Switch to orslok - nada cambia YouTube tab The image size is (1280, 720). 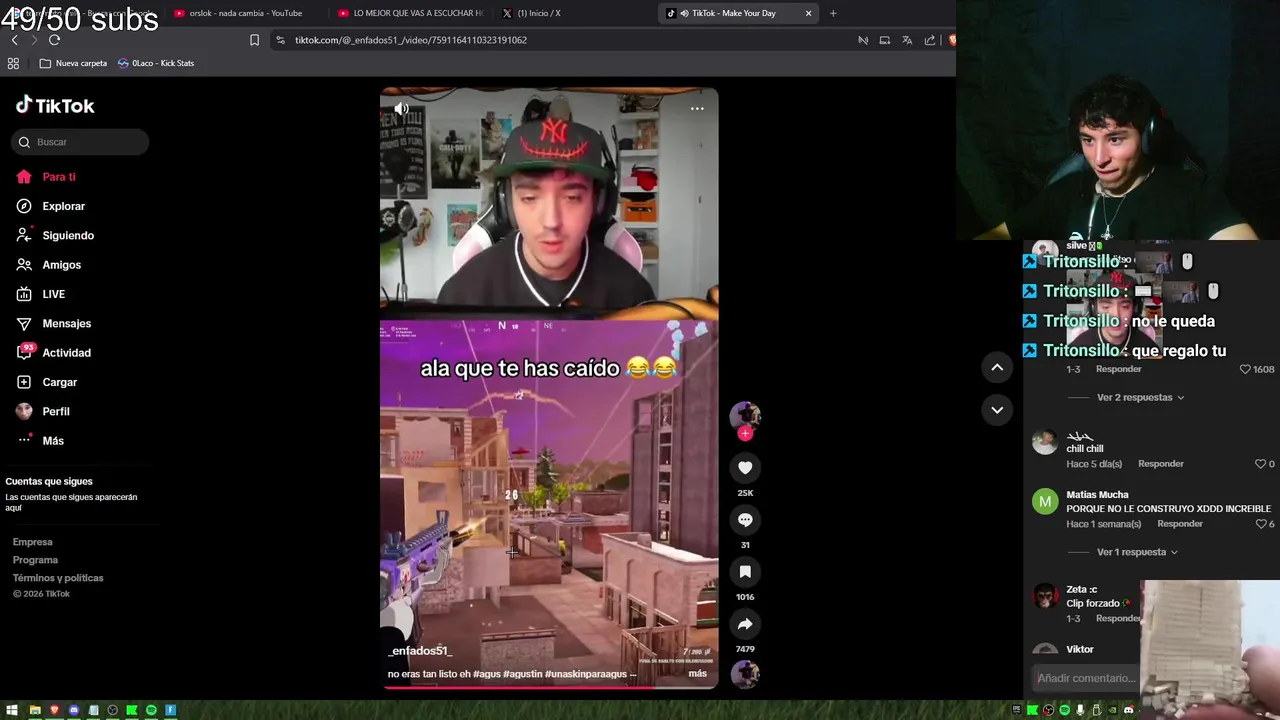click(x=245, y=13)
